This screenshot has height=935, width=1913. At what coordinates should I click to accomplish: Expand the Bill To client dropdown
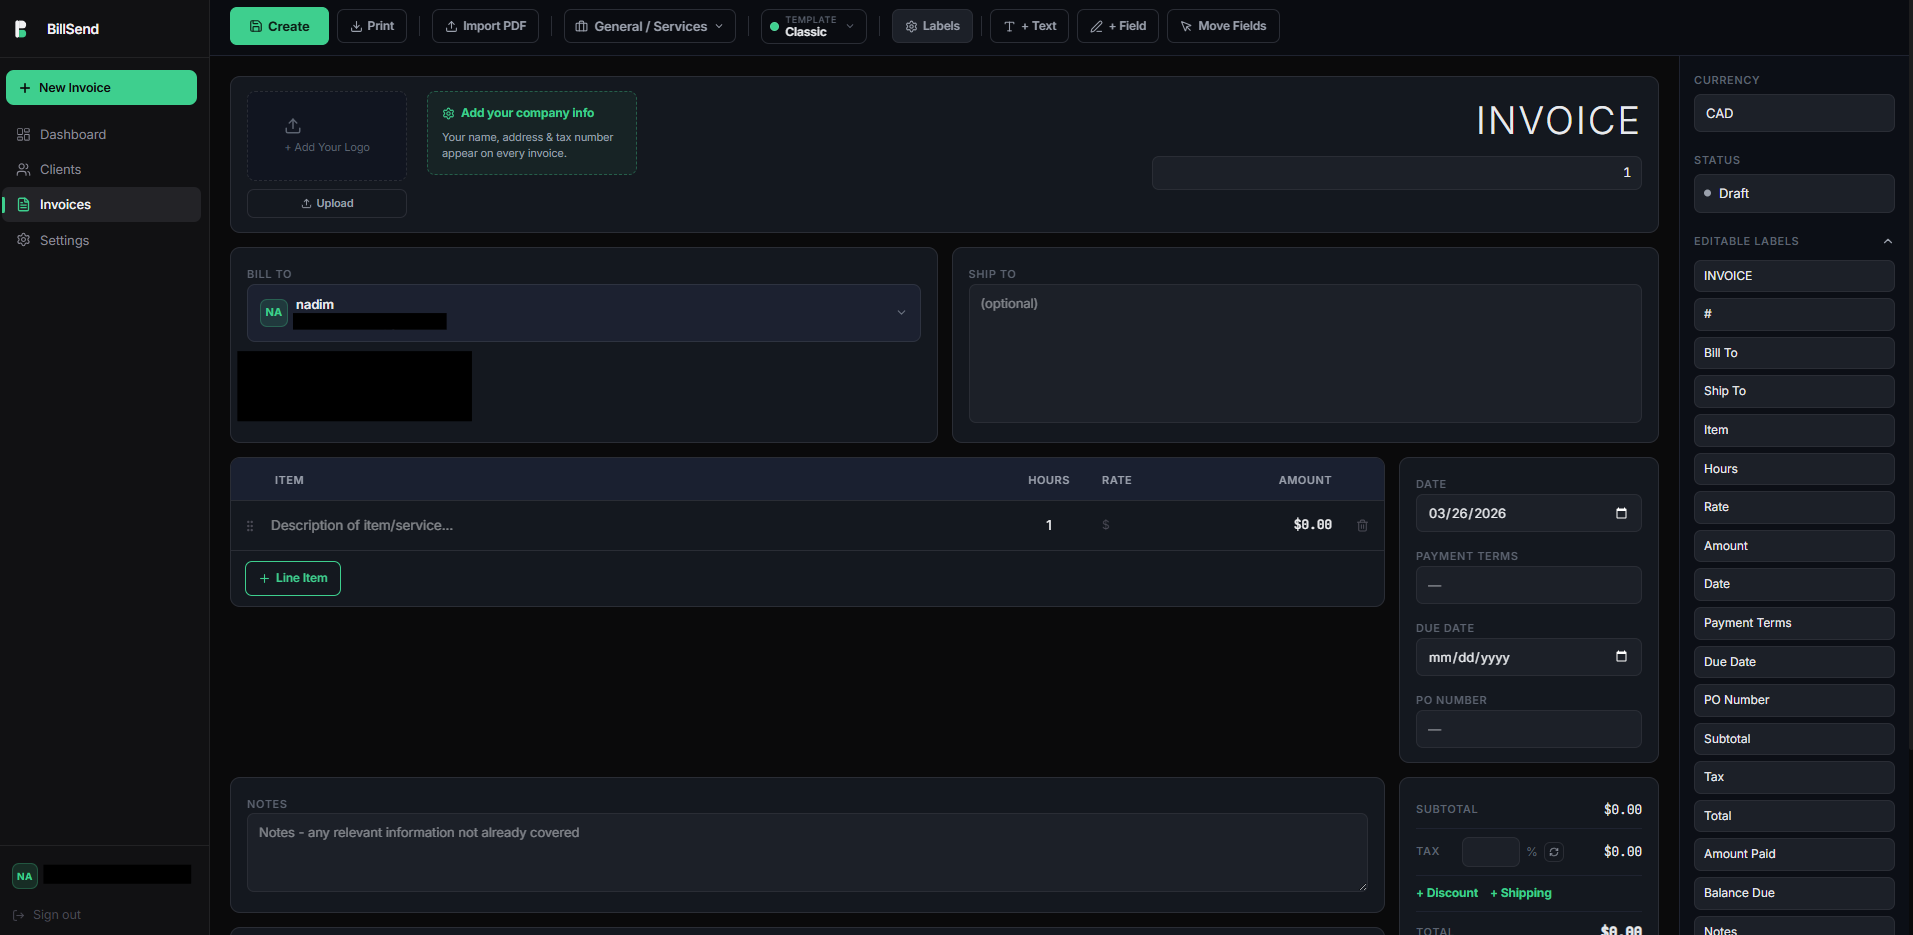pyautogui.click(x=584, y=313)
